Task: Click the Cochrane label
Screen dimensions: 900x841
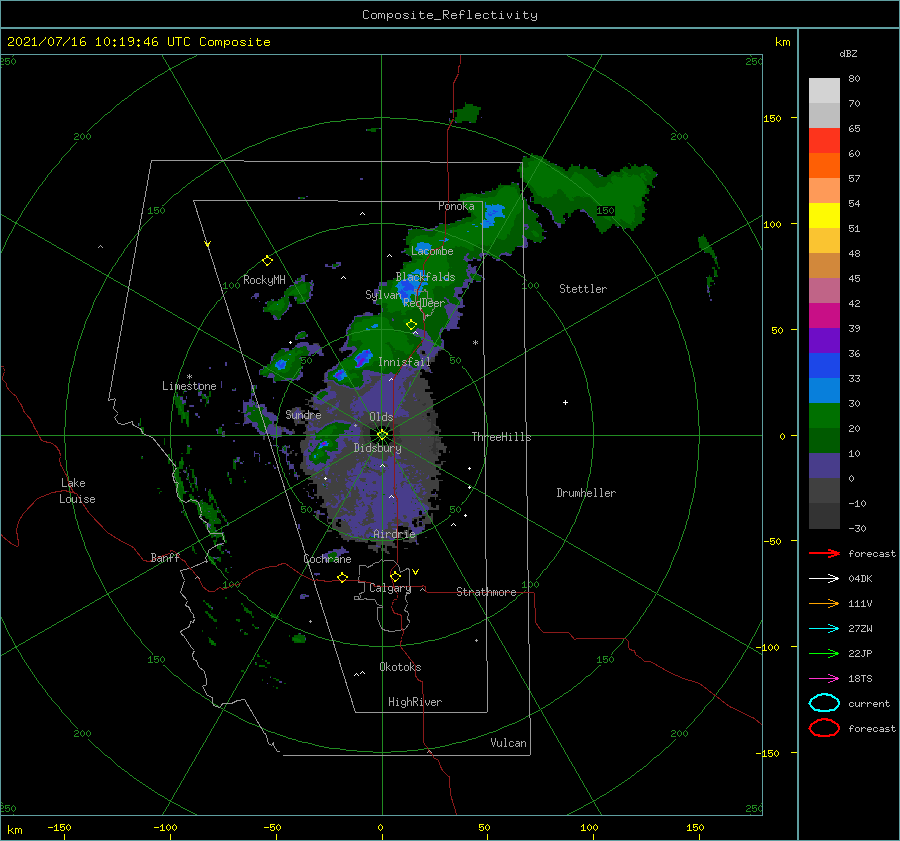Action: click(327, 559)
